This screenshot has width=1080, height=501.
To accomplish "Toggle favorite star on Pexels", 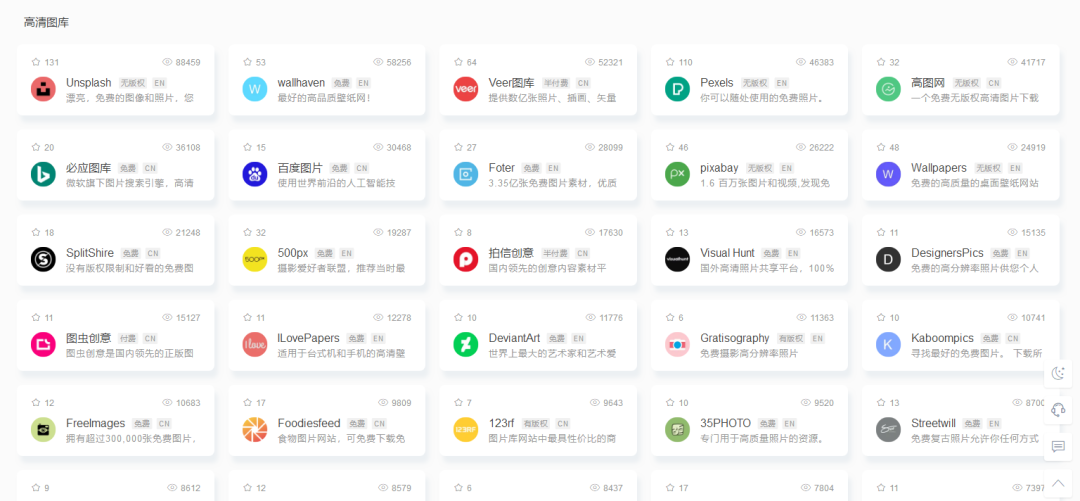I will (669, 62).
